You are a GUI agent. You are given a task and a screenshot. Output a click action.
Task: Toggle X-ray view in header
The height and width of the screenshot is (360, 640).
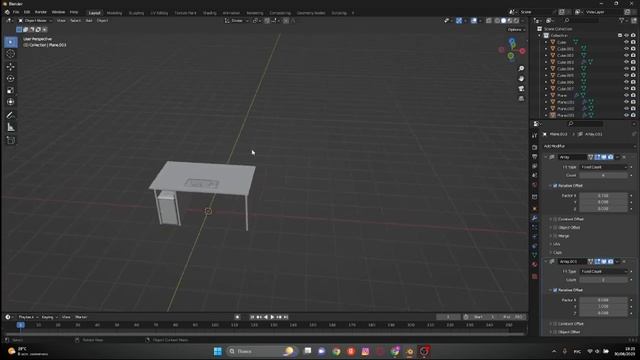pos(489,20)
